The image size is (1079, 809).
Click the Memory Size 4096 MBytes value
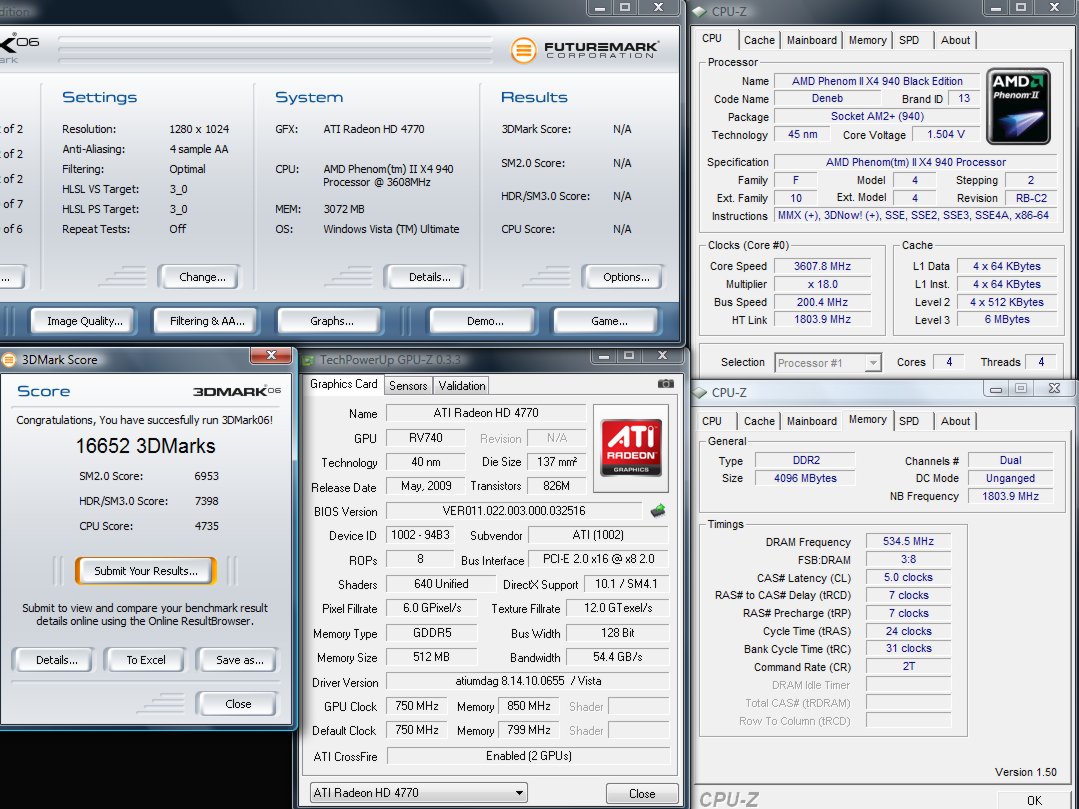(805, 478)
